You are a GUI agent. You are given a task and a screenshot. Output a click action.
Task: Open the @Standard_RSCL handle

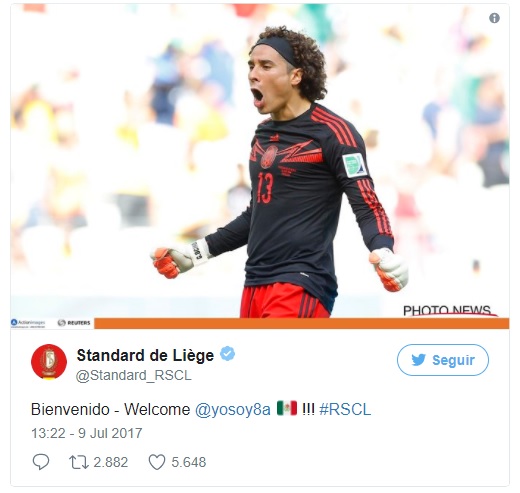pyautogui.click(x=134, y=375)
